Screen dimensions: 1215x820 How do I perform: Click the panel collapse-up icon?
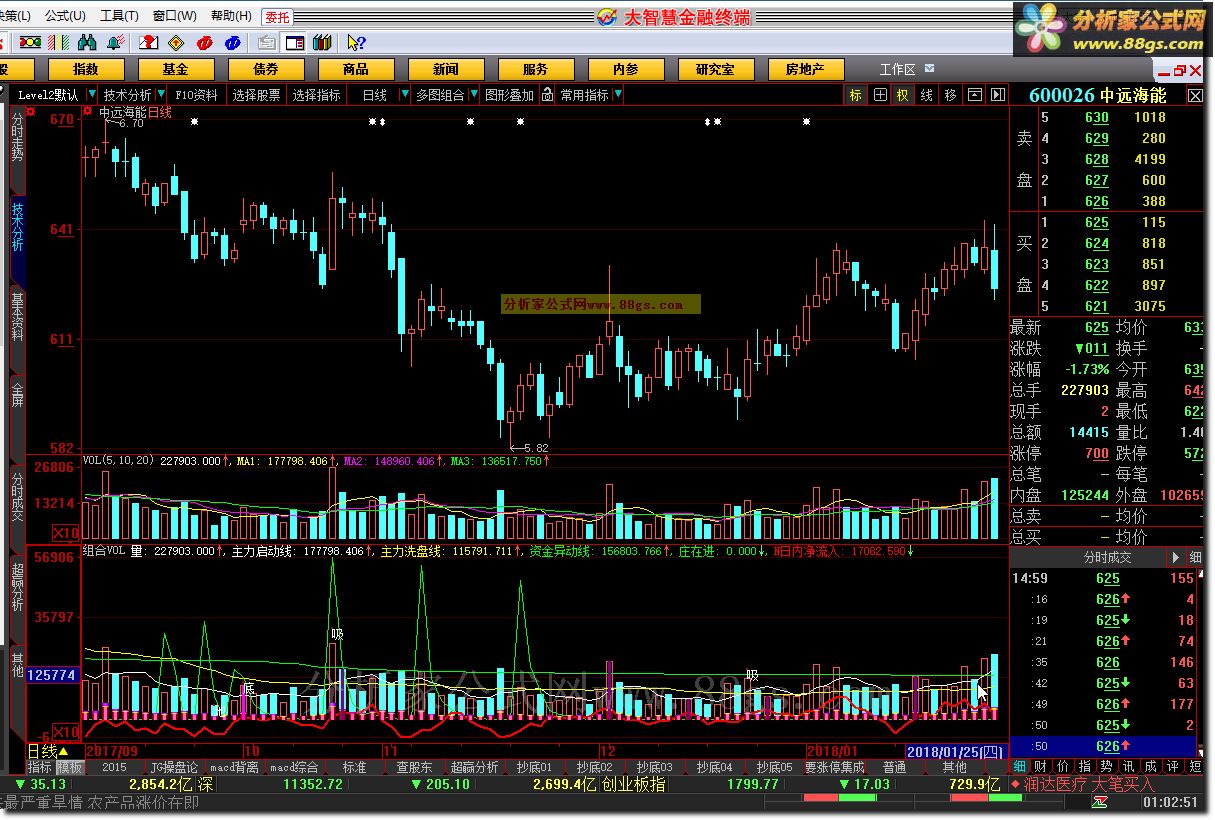click(x=974, y=95)
